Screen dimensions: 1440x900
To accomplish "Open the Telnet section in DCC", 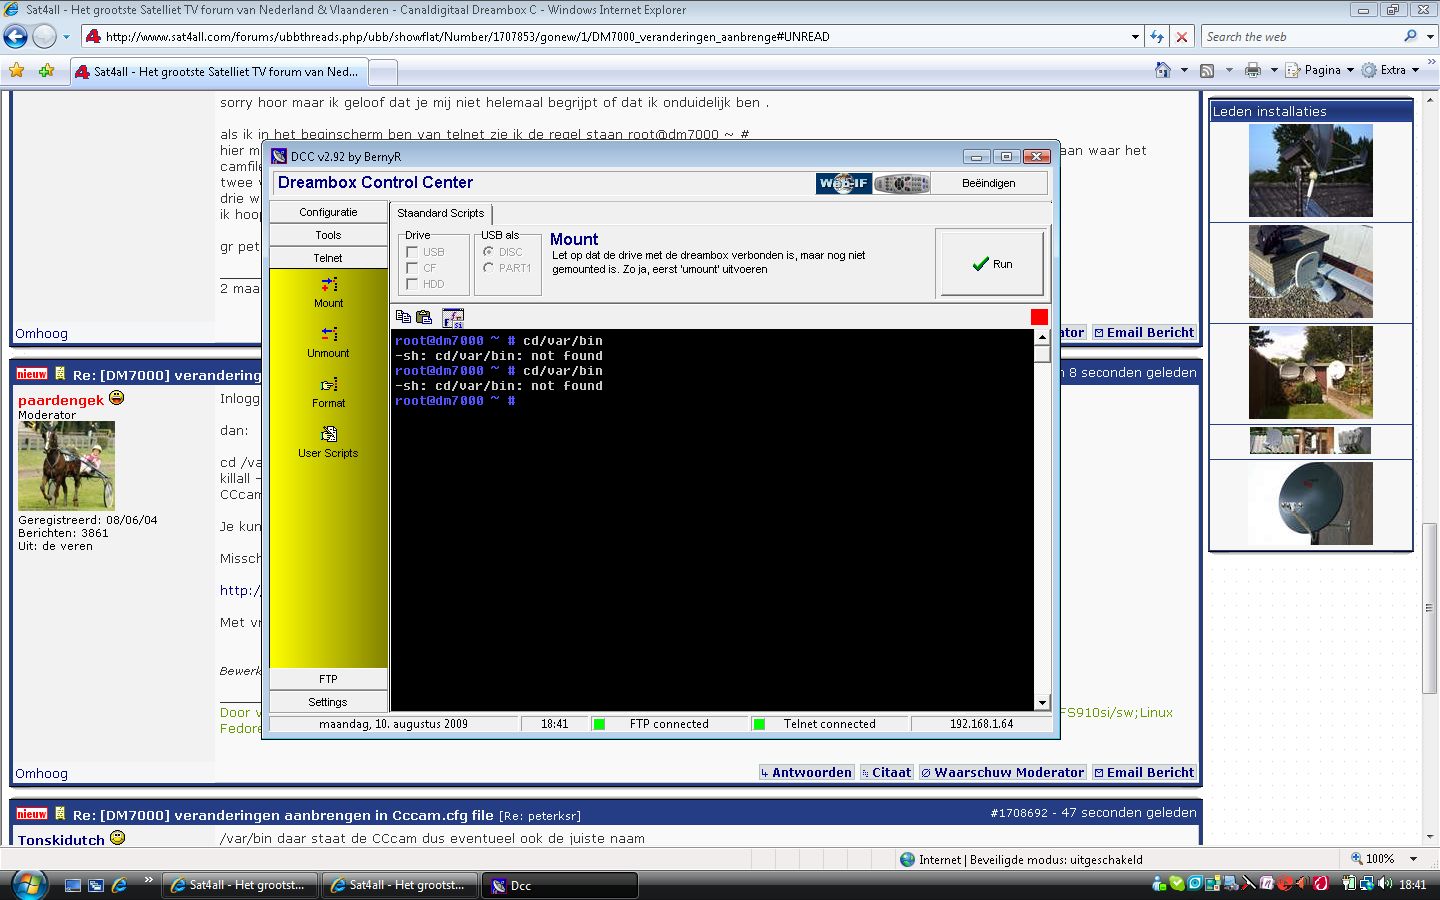I will click(328, 258).
